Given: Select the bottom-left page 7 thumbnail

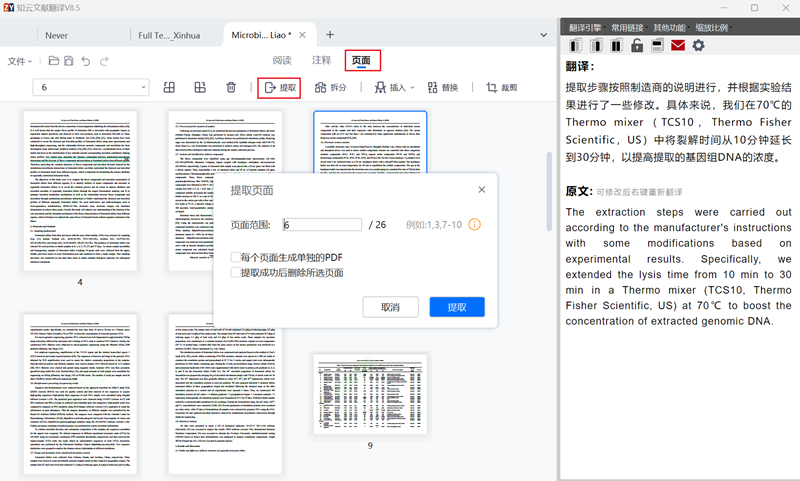Looking at the screenshot, I should [x=80, y=394].
